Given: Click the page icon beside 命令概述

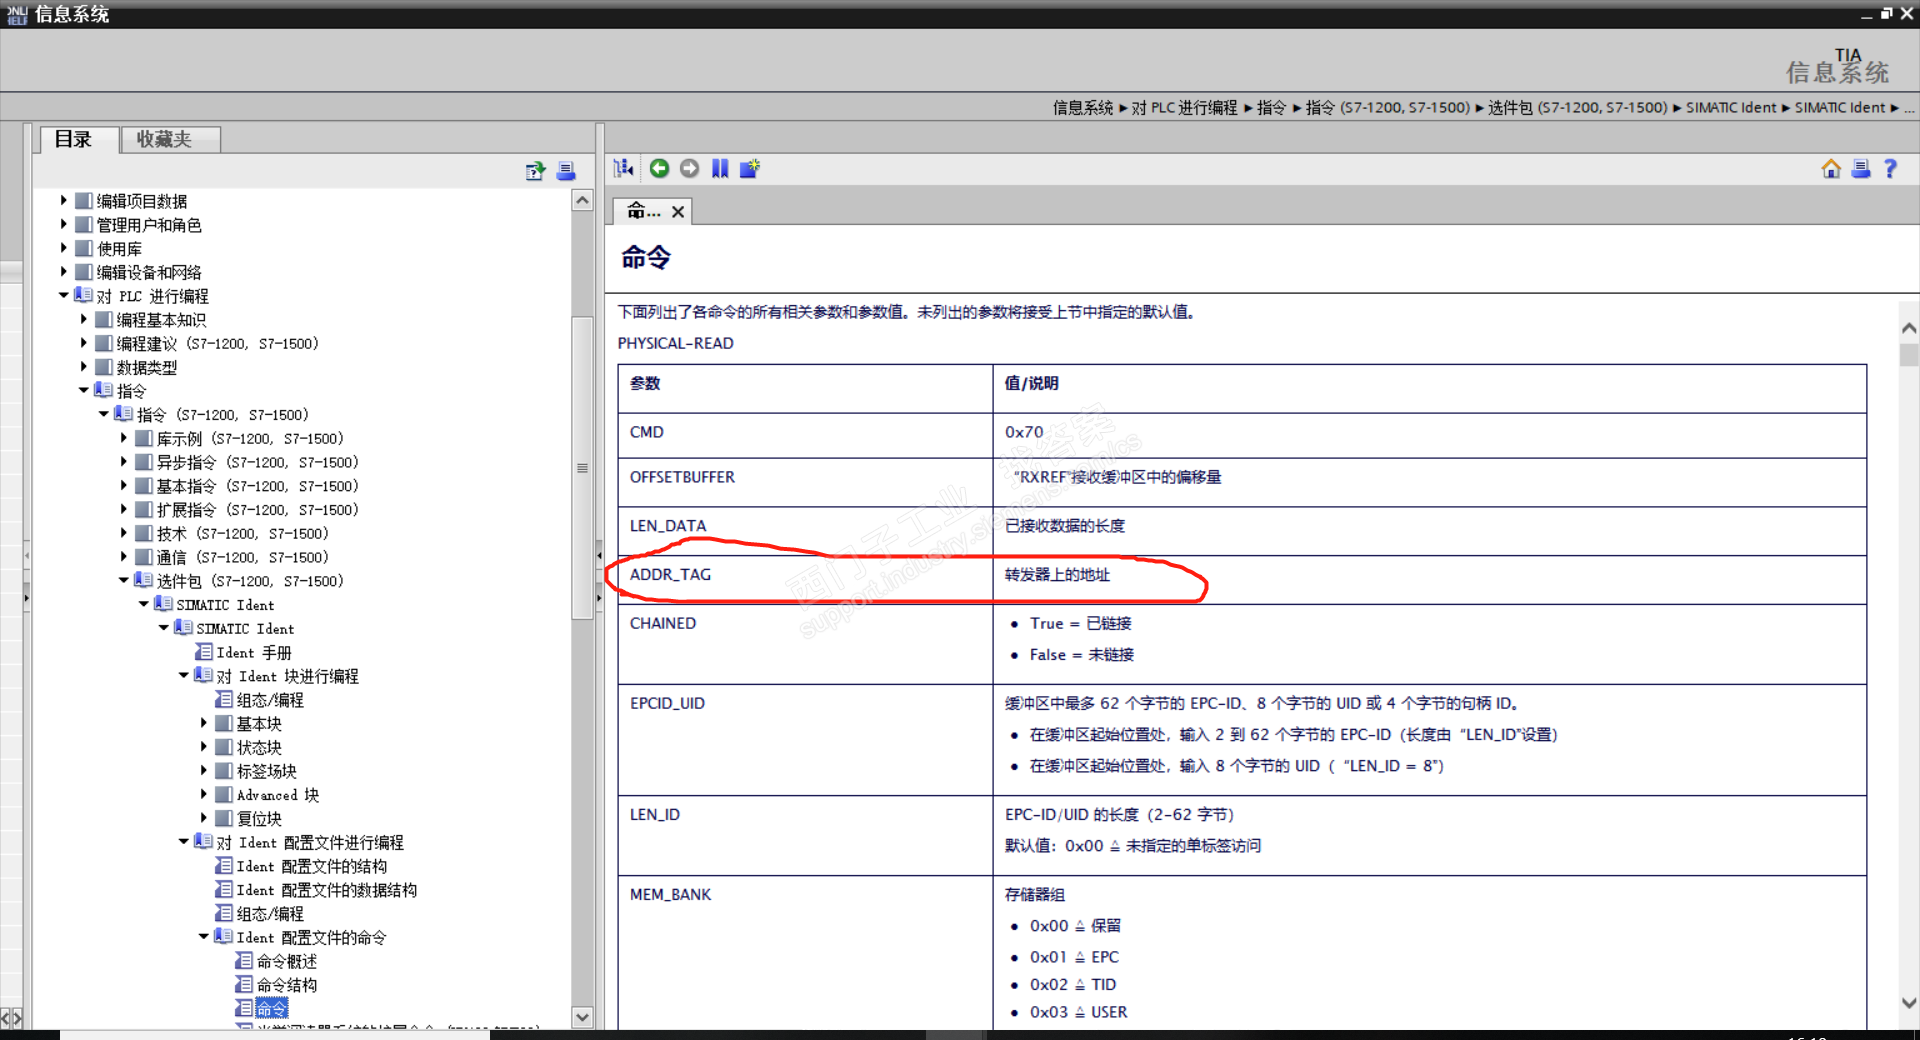Looking at the screenshot, I should (244, 961).
